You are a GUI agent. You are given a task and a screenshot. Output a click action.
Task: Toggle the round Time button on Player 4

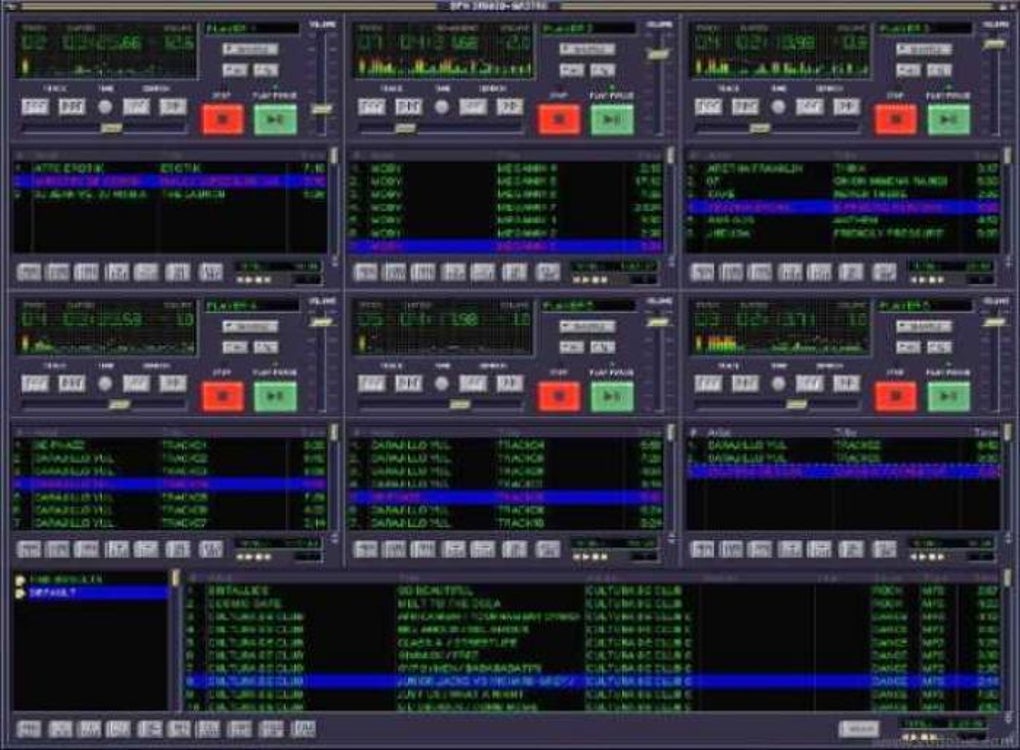[x=105, y=383]
